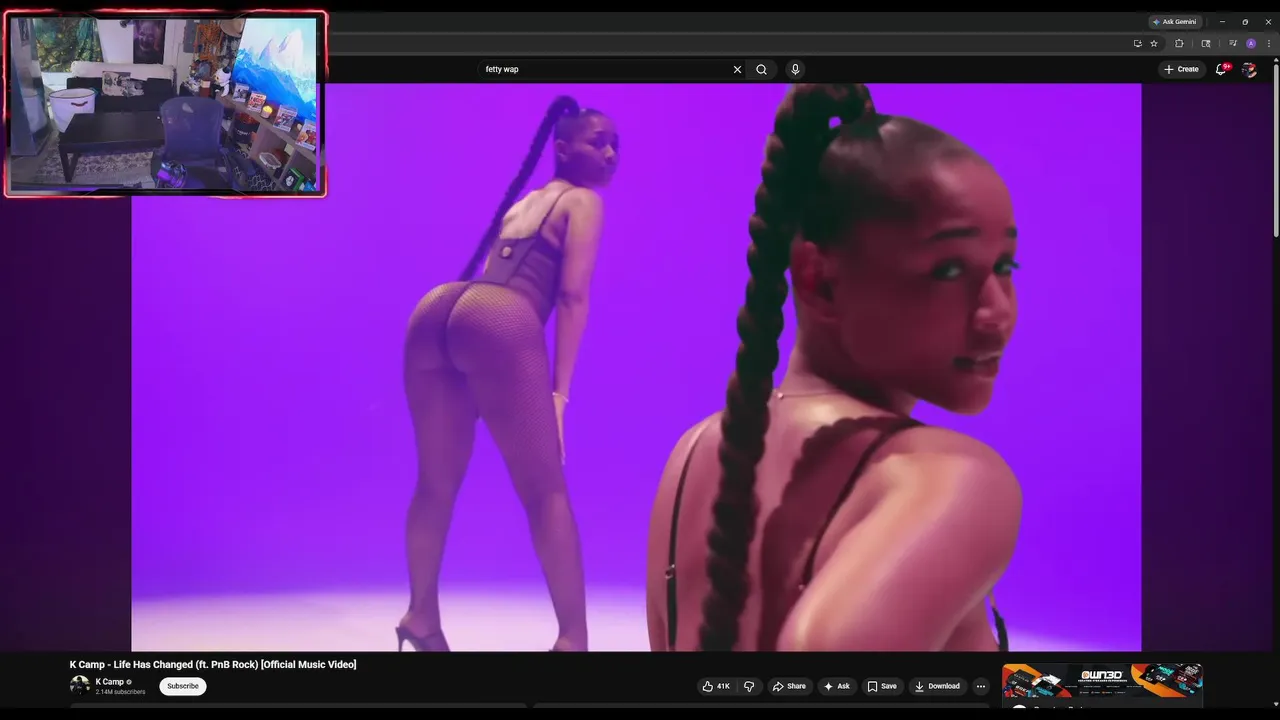Clear the search text with X

737,69
